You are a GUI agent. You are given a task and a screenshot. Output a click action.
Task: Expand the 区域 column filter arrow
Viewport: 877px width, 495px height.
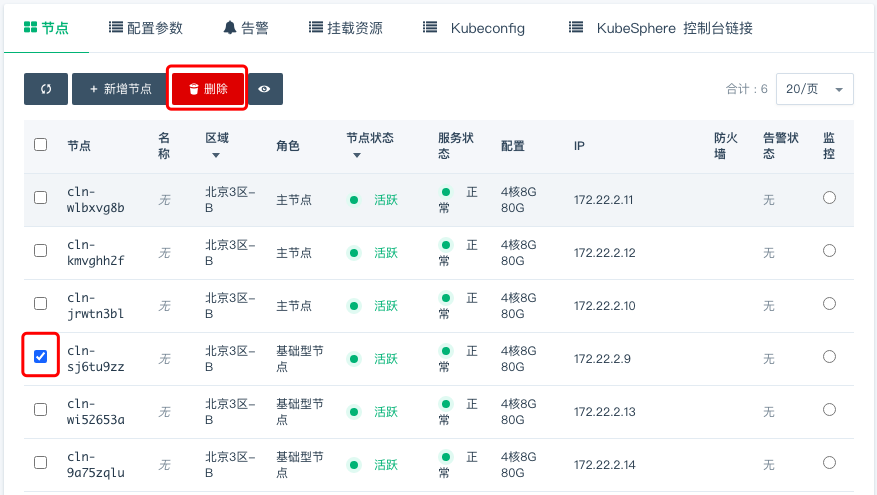[x=215, y=155]
